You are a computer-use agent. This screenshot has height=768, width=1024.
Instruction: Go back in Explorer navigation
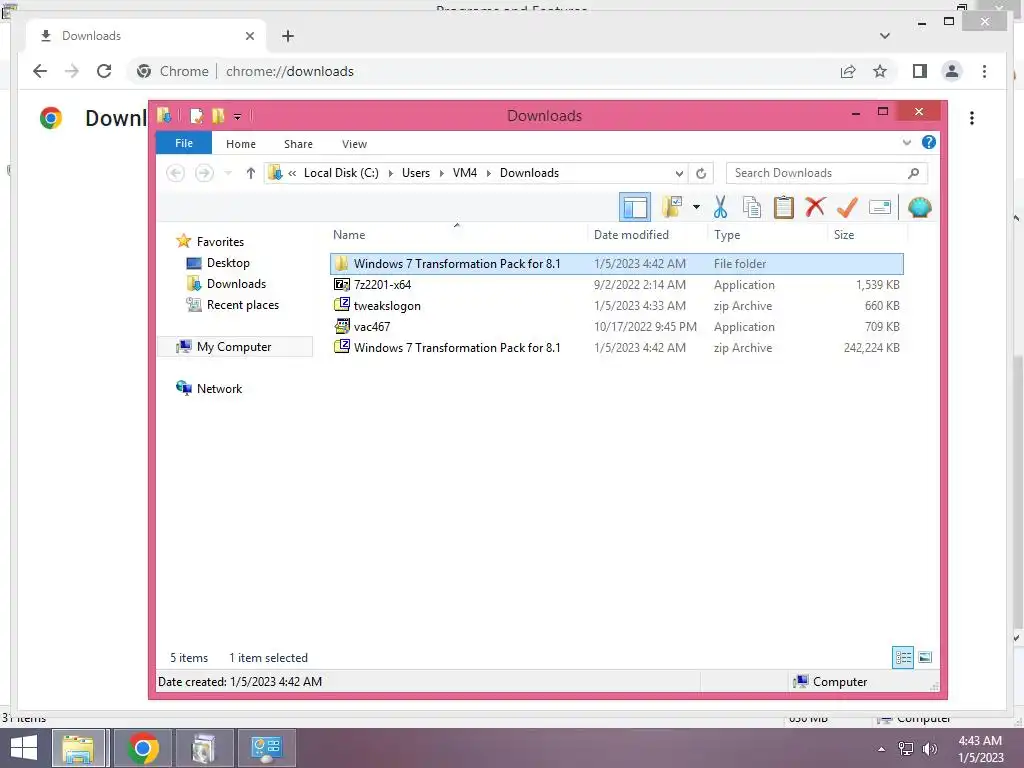pos(175,173)
